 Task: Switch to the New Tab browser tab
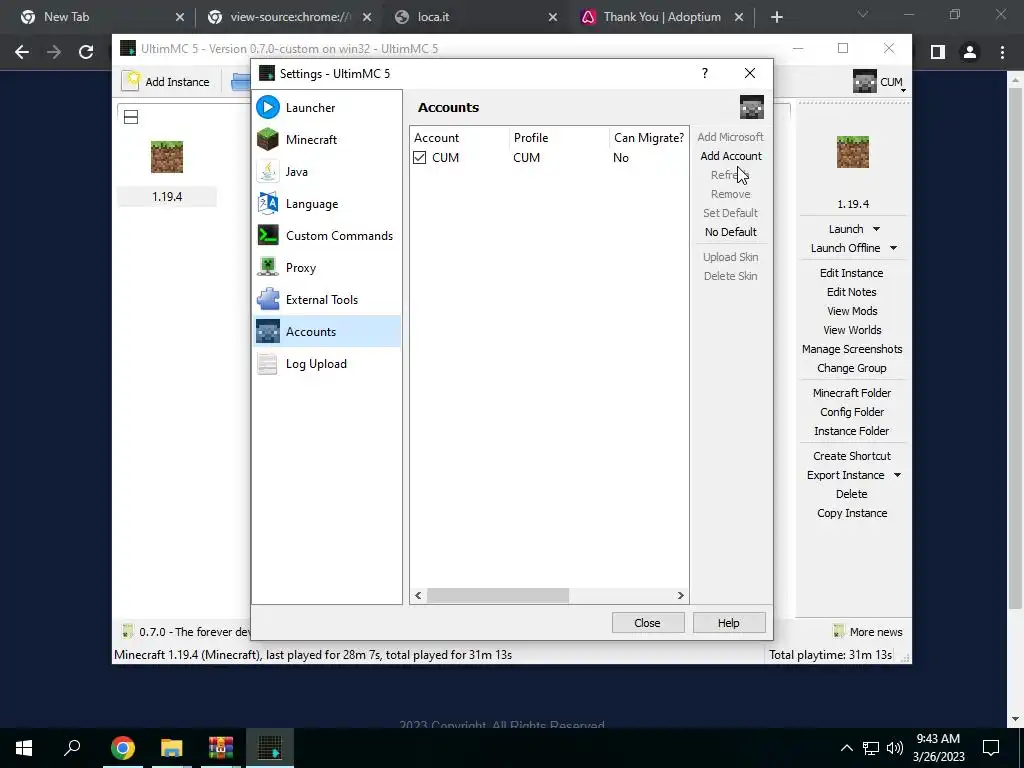pos(101,17)
